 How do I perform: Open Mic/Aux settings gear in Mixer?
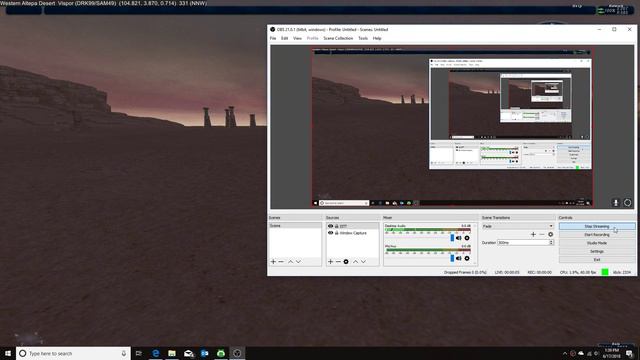[467, 258]
